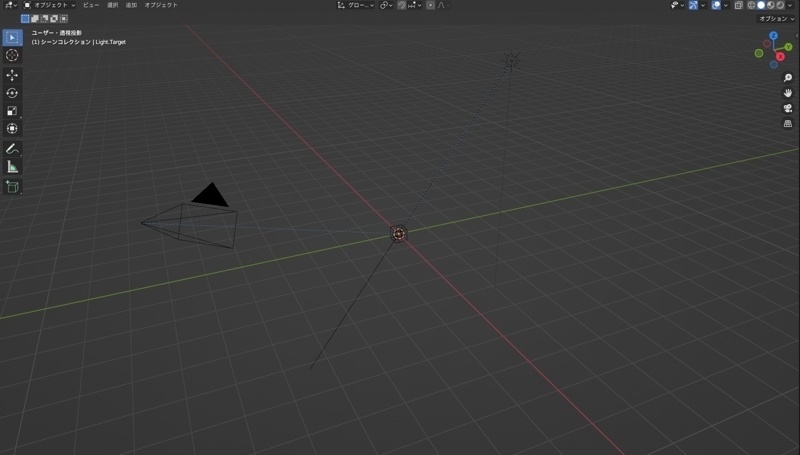The width and height of the screenshot is (800, 455).
Task: Switch to material preview shading
Action: click(770, 5)
